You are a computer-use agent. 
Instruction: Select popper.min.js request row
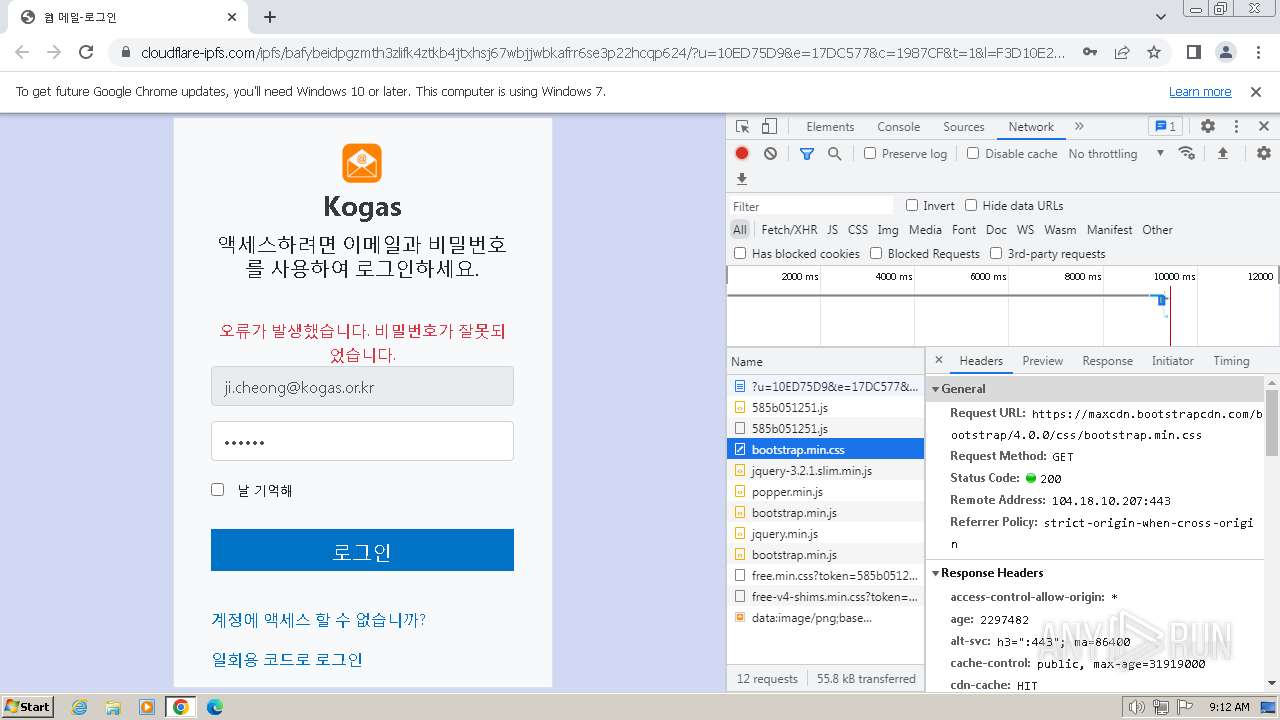pyautogui.click(x=826, y=492)
